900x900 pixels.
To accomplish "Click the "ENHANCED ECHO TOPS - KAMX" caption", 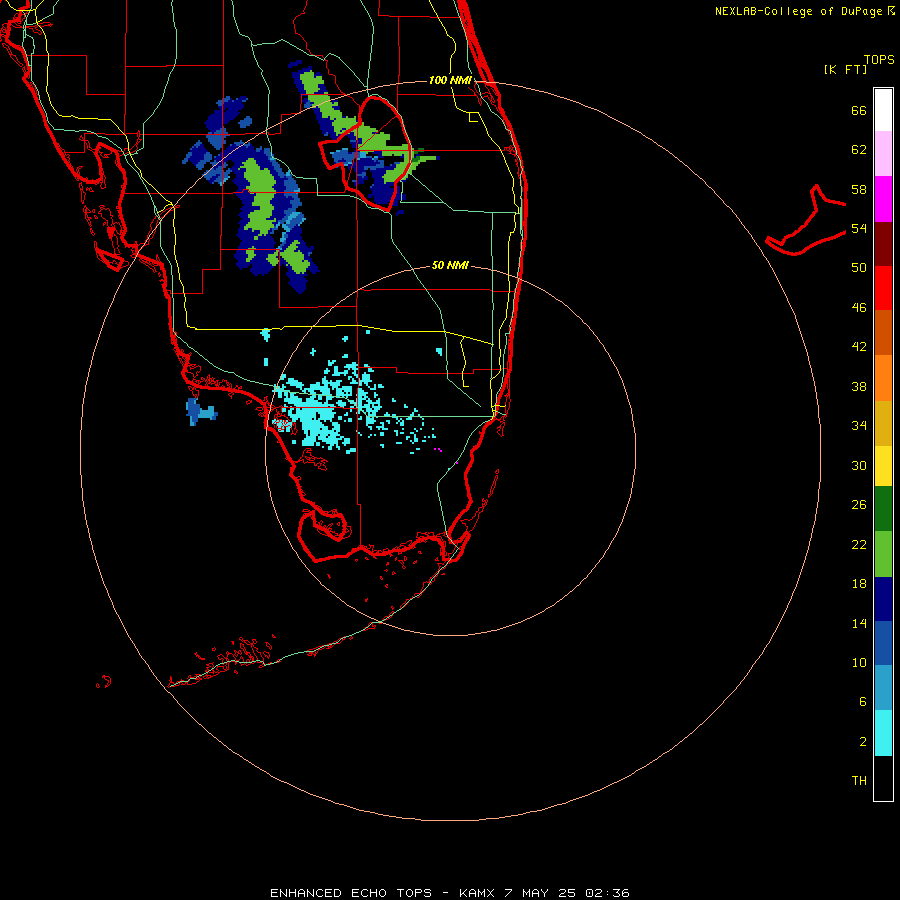I will coord(382,893).
